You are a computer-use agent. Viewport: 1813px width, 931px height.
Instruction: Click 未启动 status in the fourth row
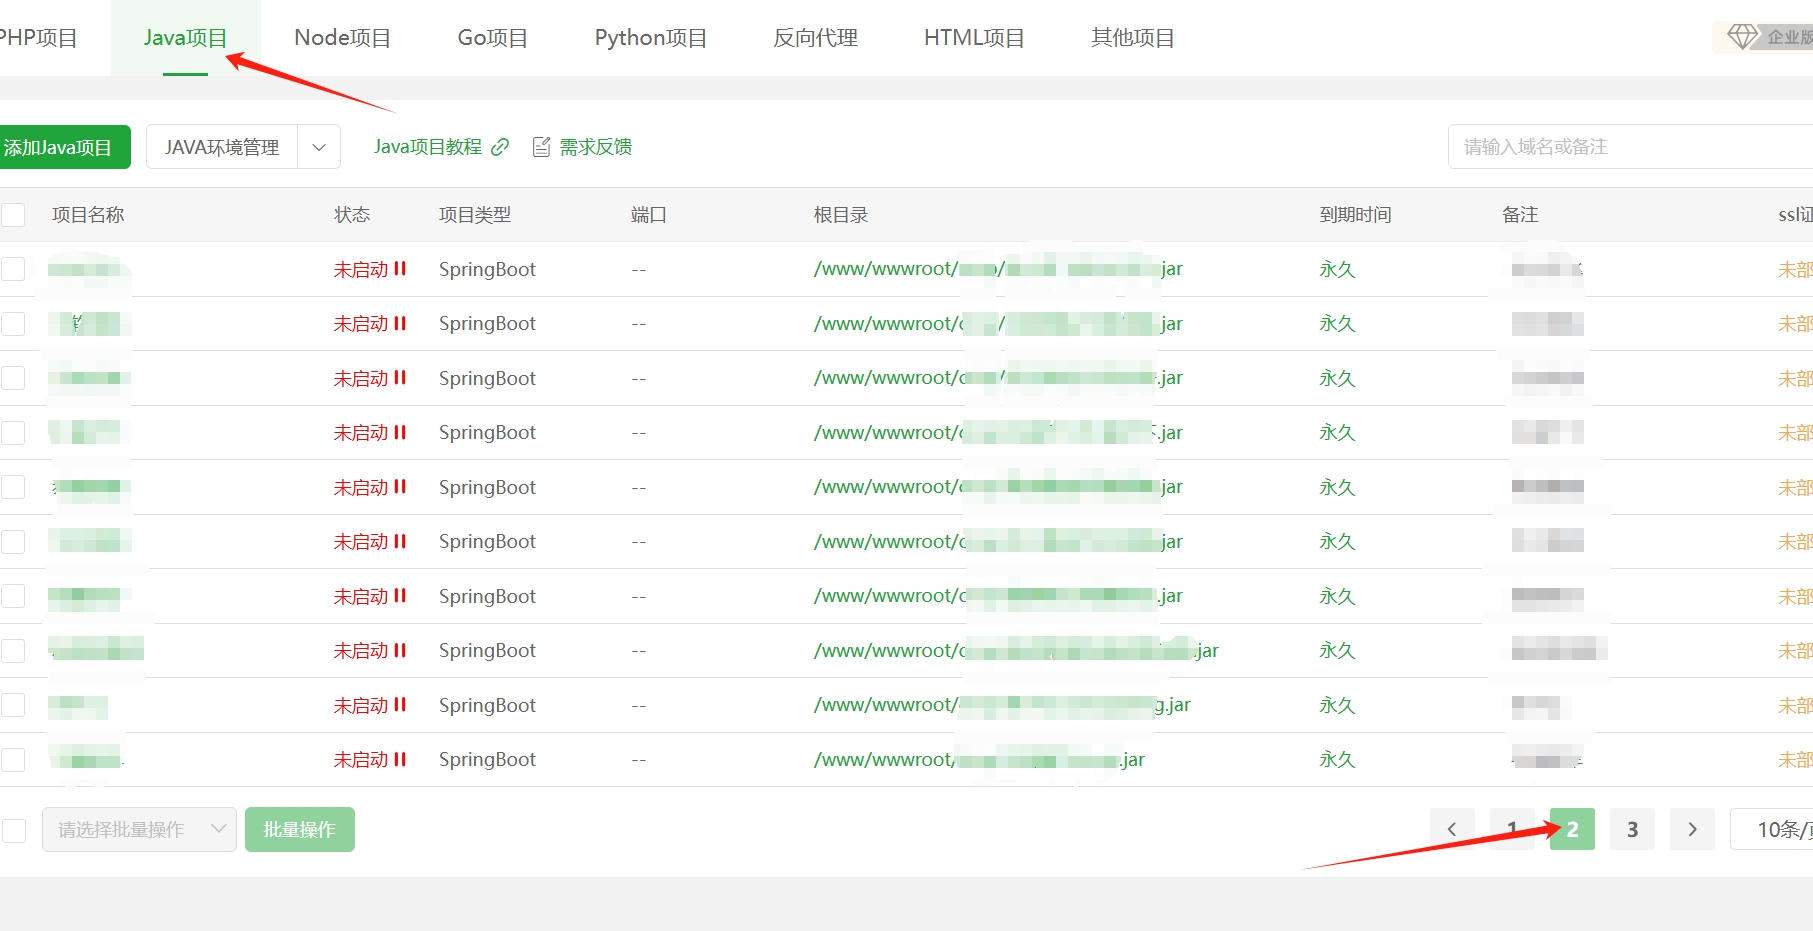(370, 433)
